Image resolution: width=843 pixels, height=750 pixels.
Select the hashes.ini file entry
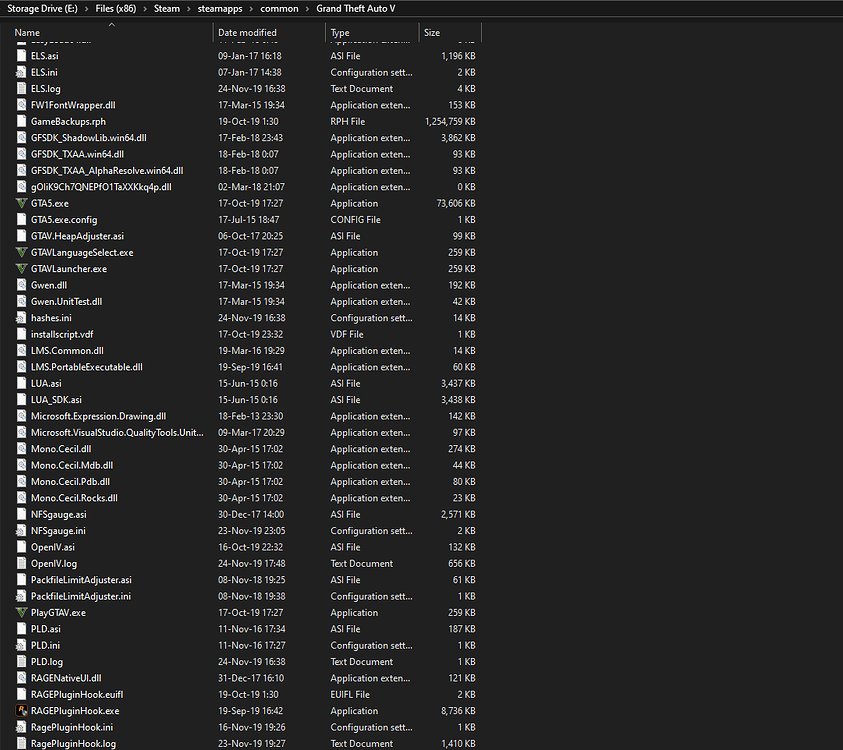[x=50, y=318]
